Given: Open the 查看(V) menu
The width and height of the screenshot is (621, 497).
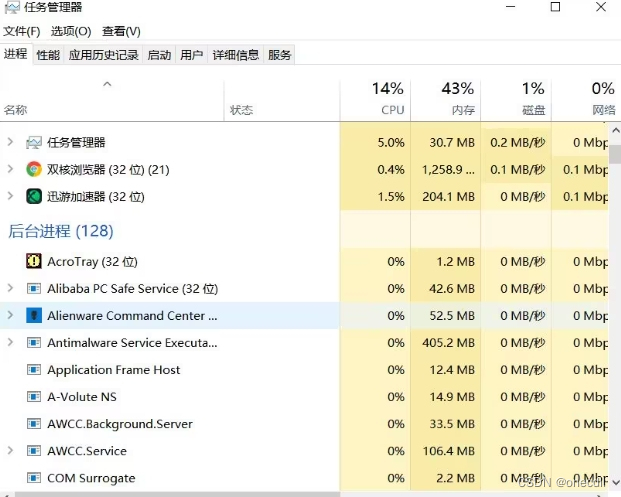Looking at the screenshot, I should click(x=121, y=31).
